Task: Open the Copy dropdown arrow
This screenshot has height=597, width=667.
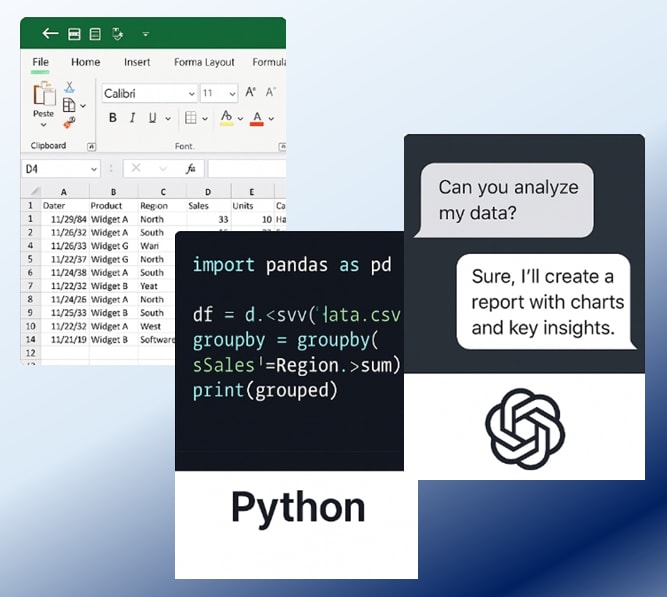Action: coord(83,106)
